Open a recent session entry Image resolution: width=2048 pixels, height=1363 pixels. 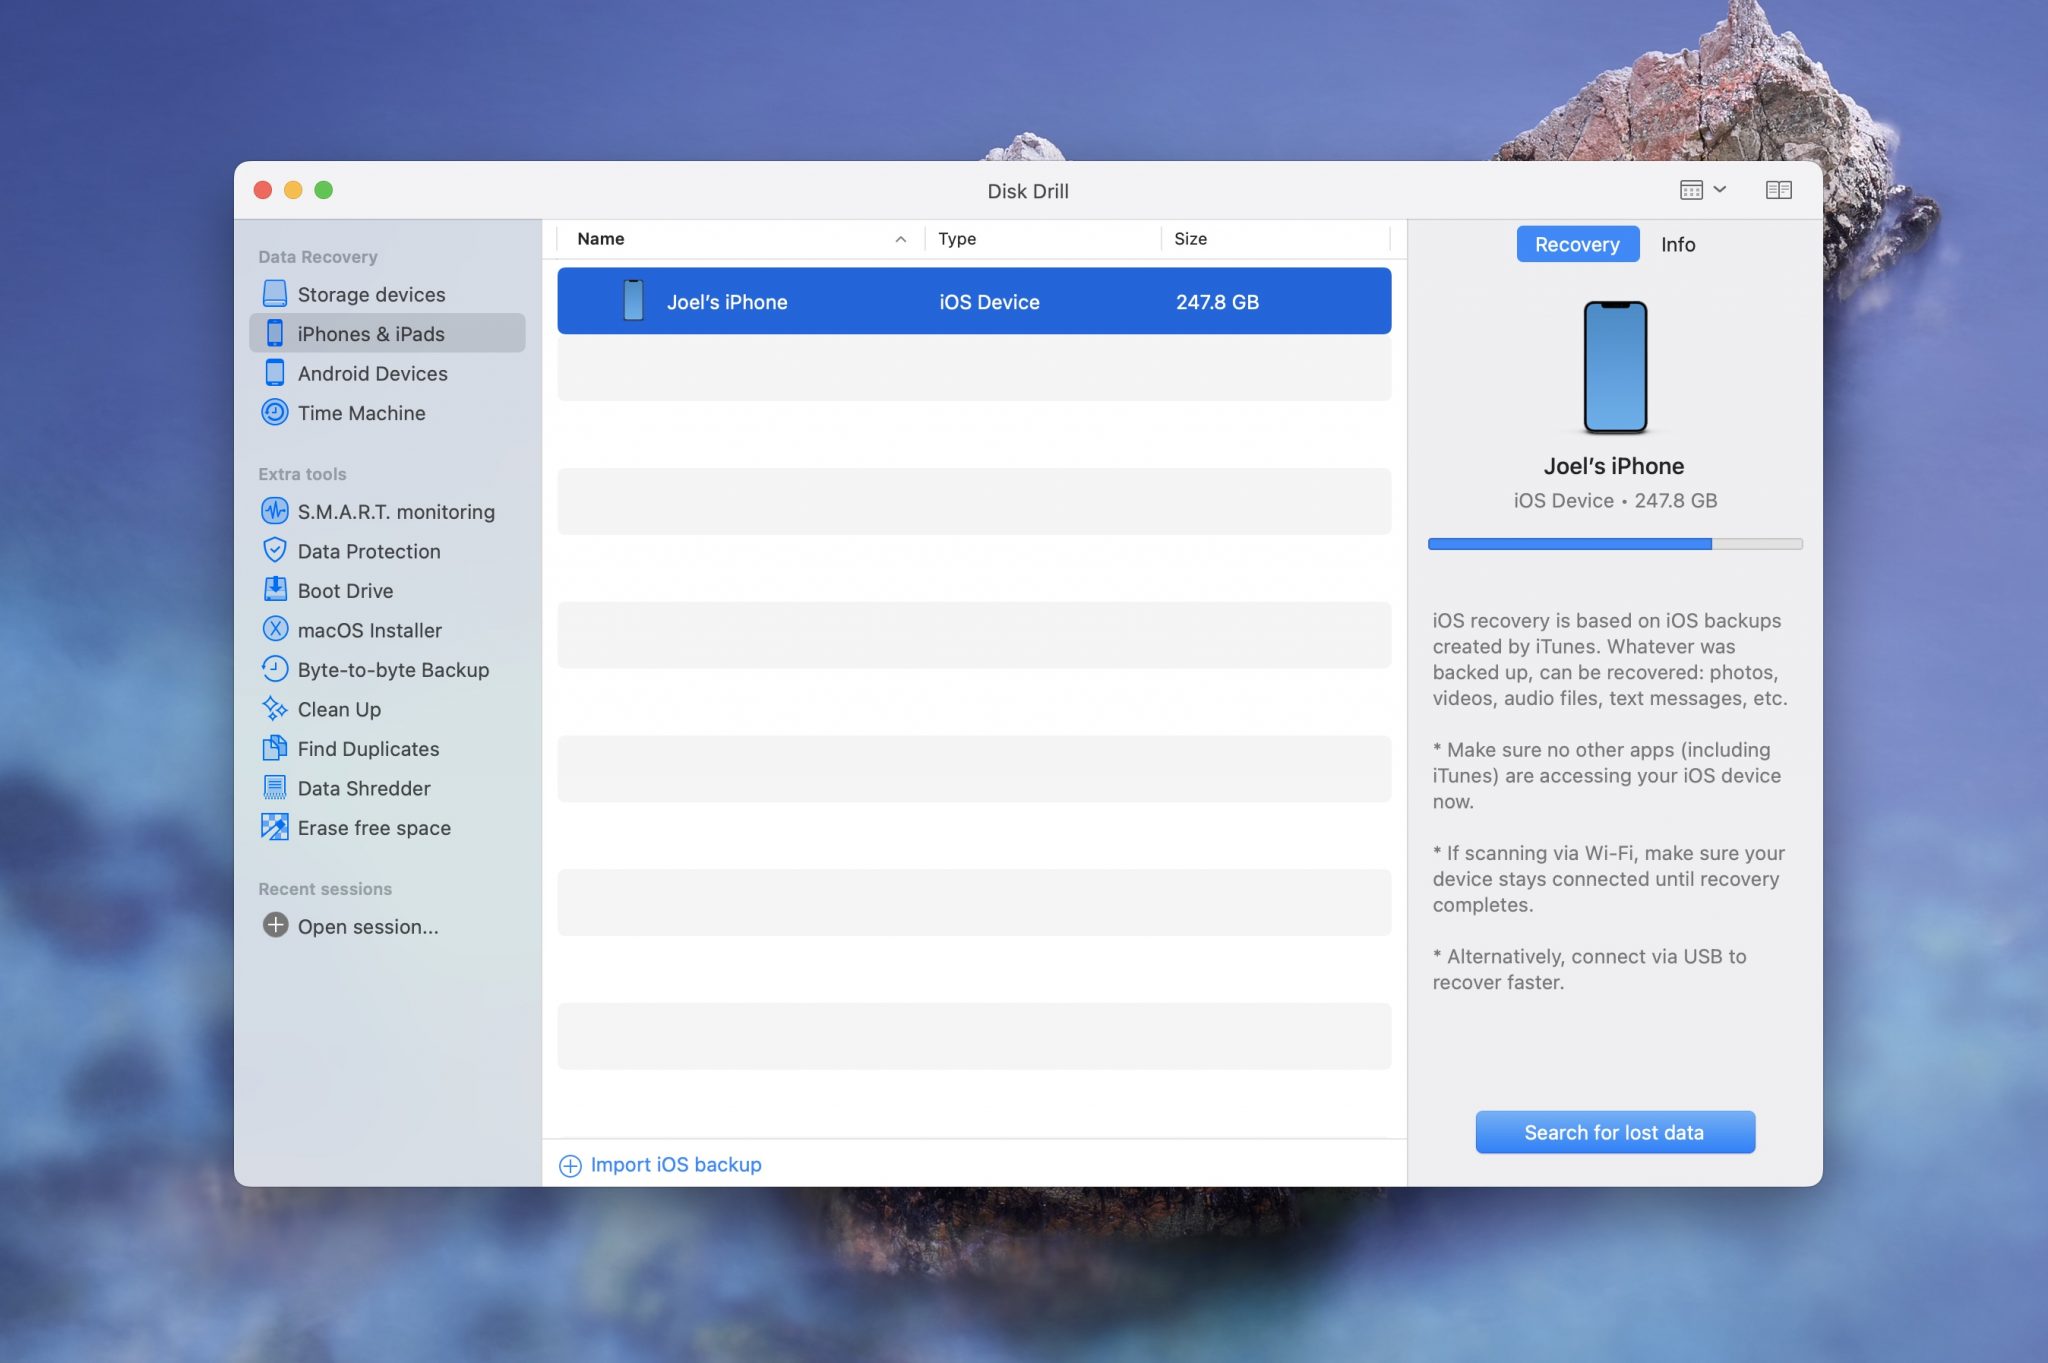[366, 926]
